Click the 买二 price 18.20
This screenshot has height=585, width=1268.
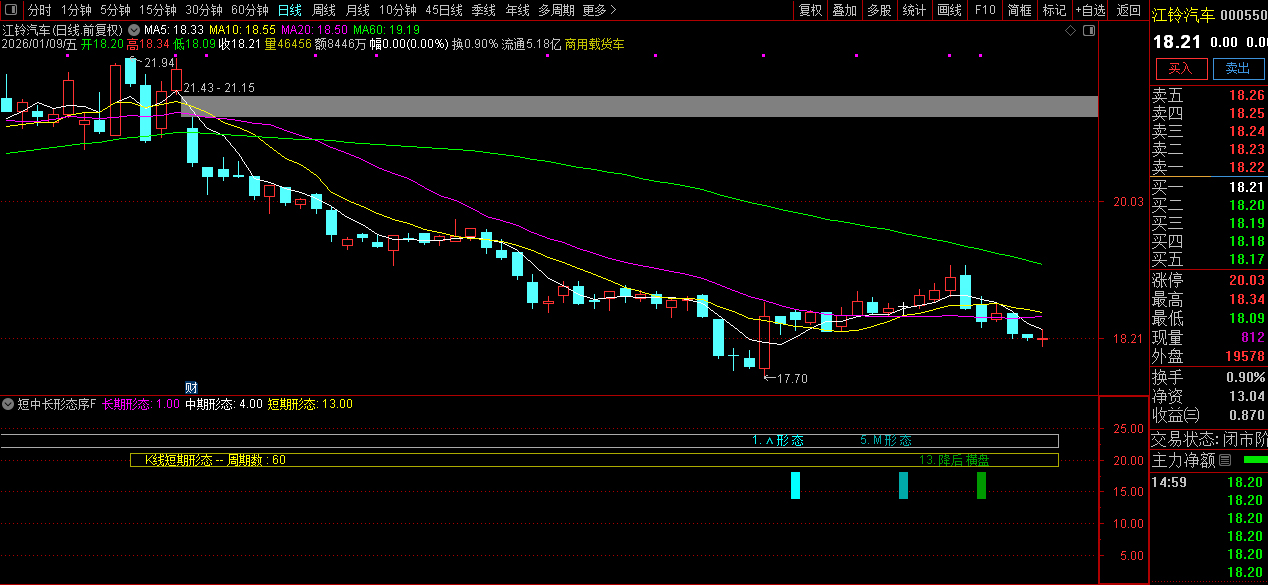click(1246, 205)
